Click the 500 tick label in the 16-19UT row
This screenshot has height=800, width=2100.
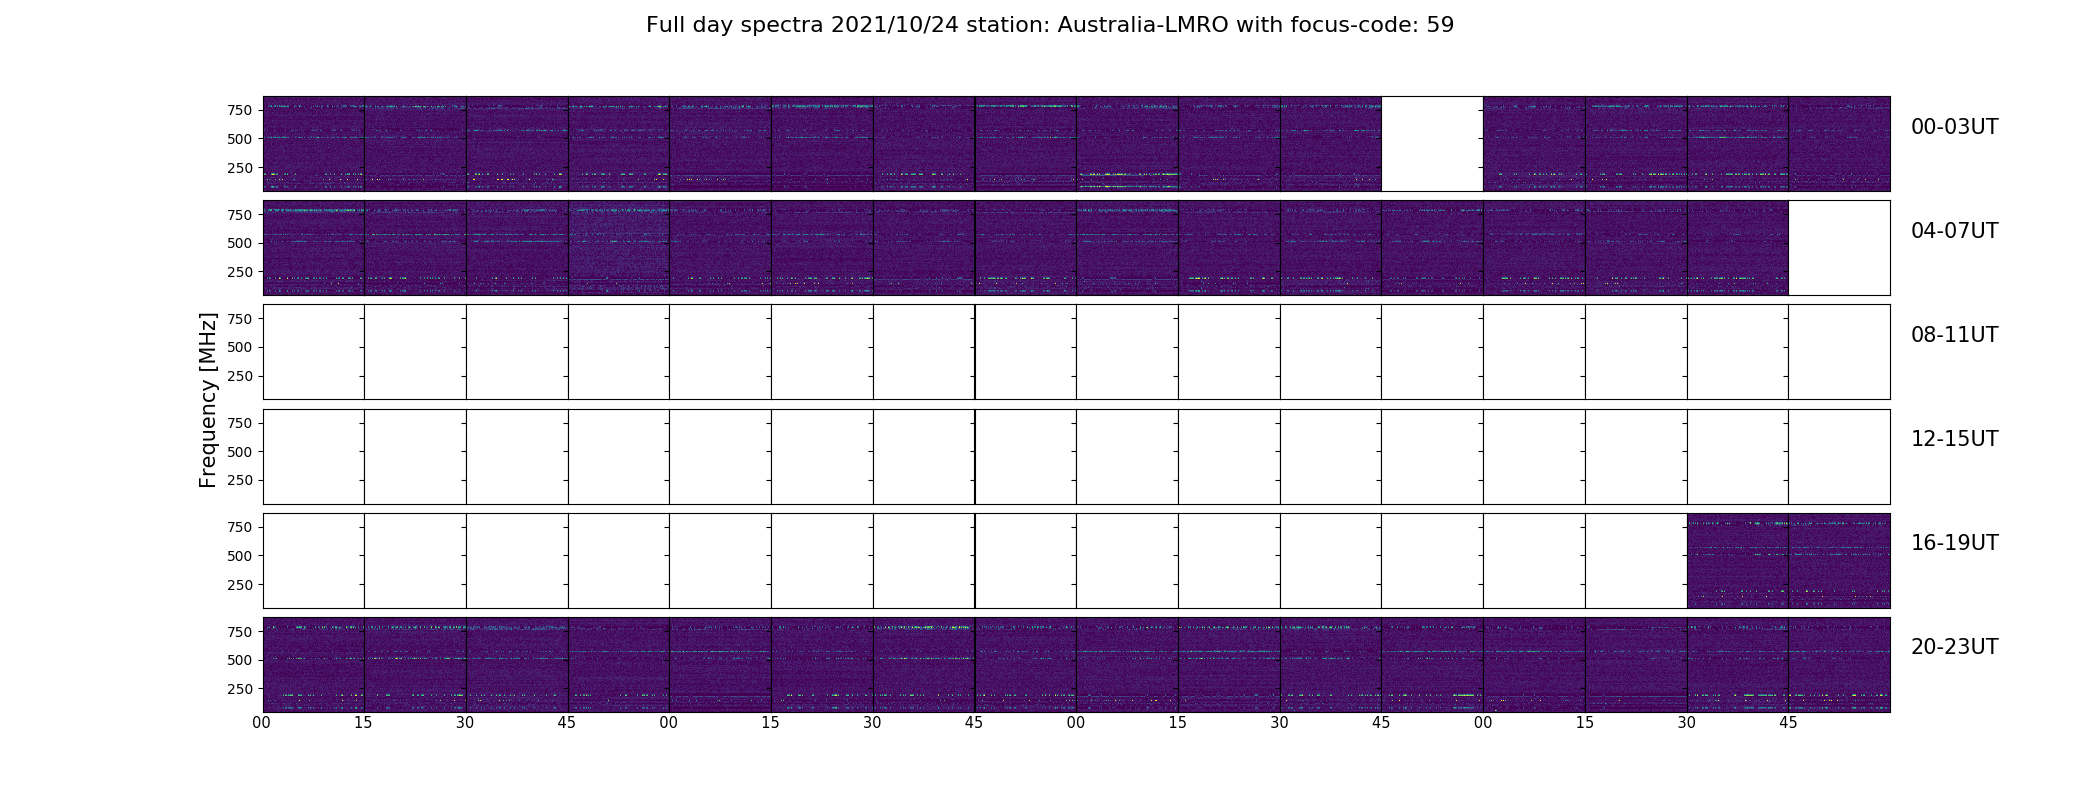(x=239, y=556)
